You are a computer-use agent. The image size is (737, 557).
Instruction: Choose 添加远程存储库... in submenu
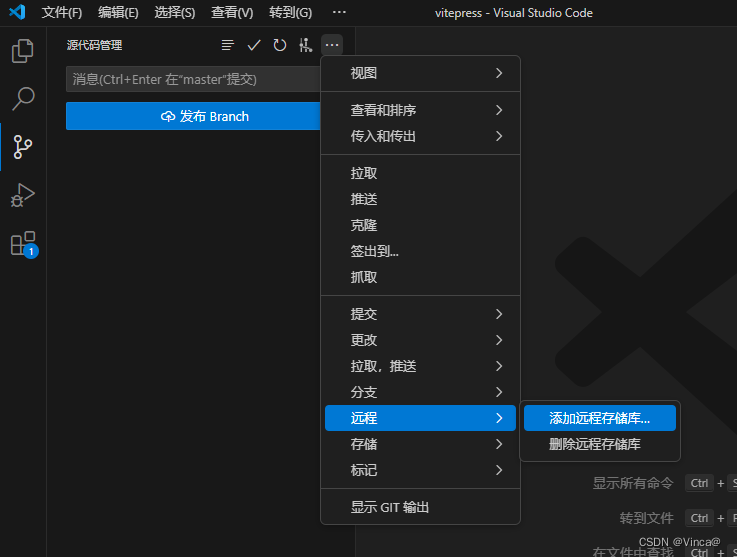[x=600, y=418]
